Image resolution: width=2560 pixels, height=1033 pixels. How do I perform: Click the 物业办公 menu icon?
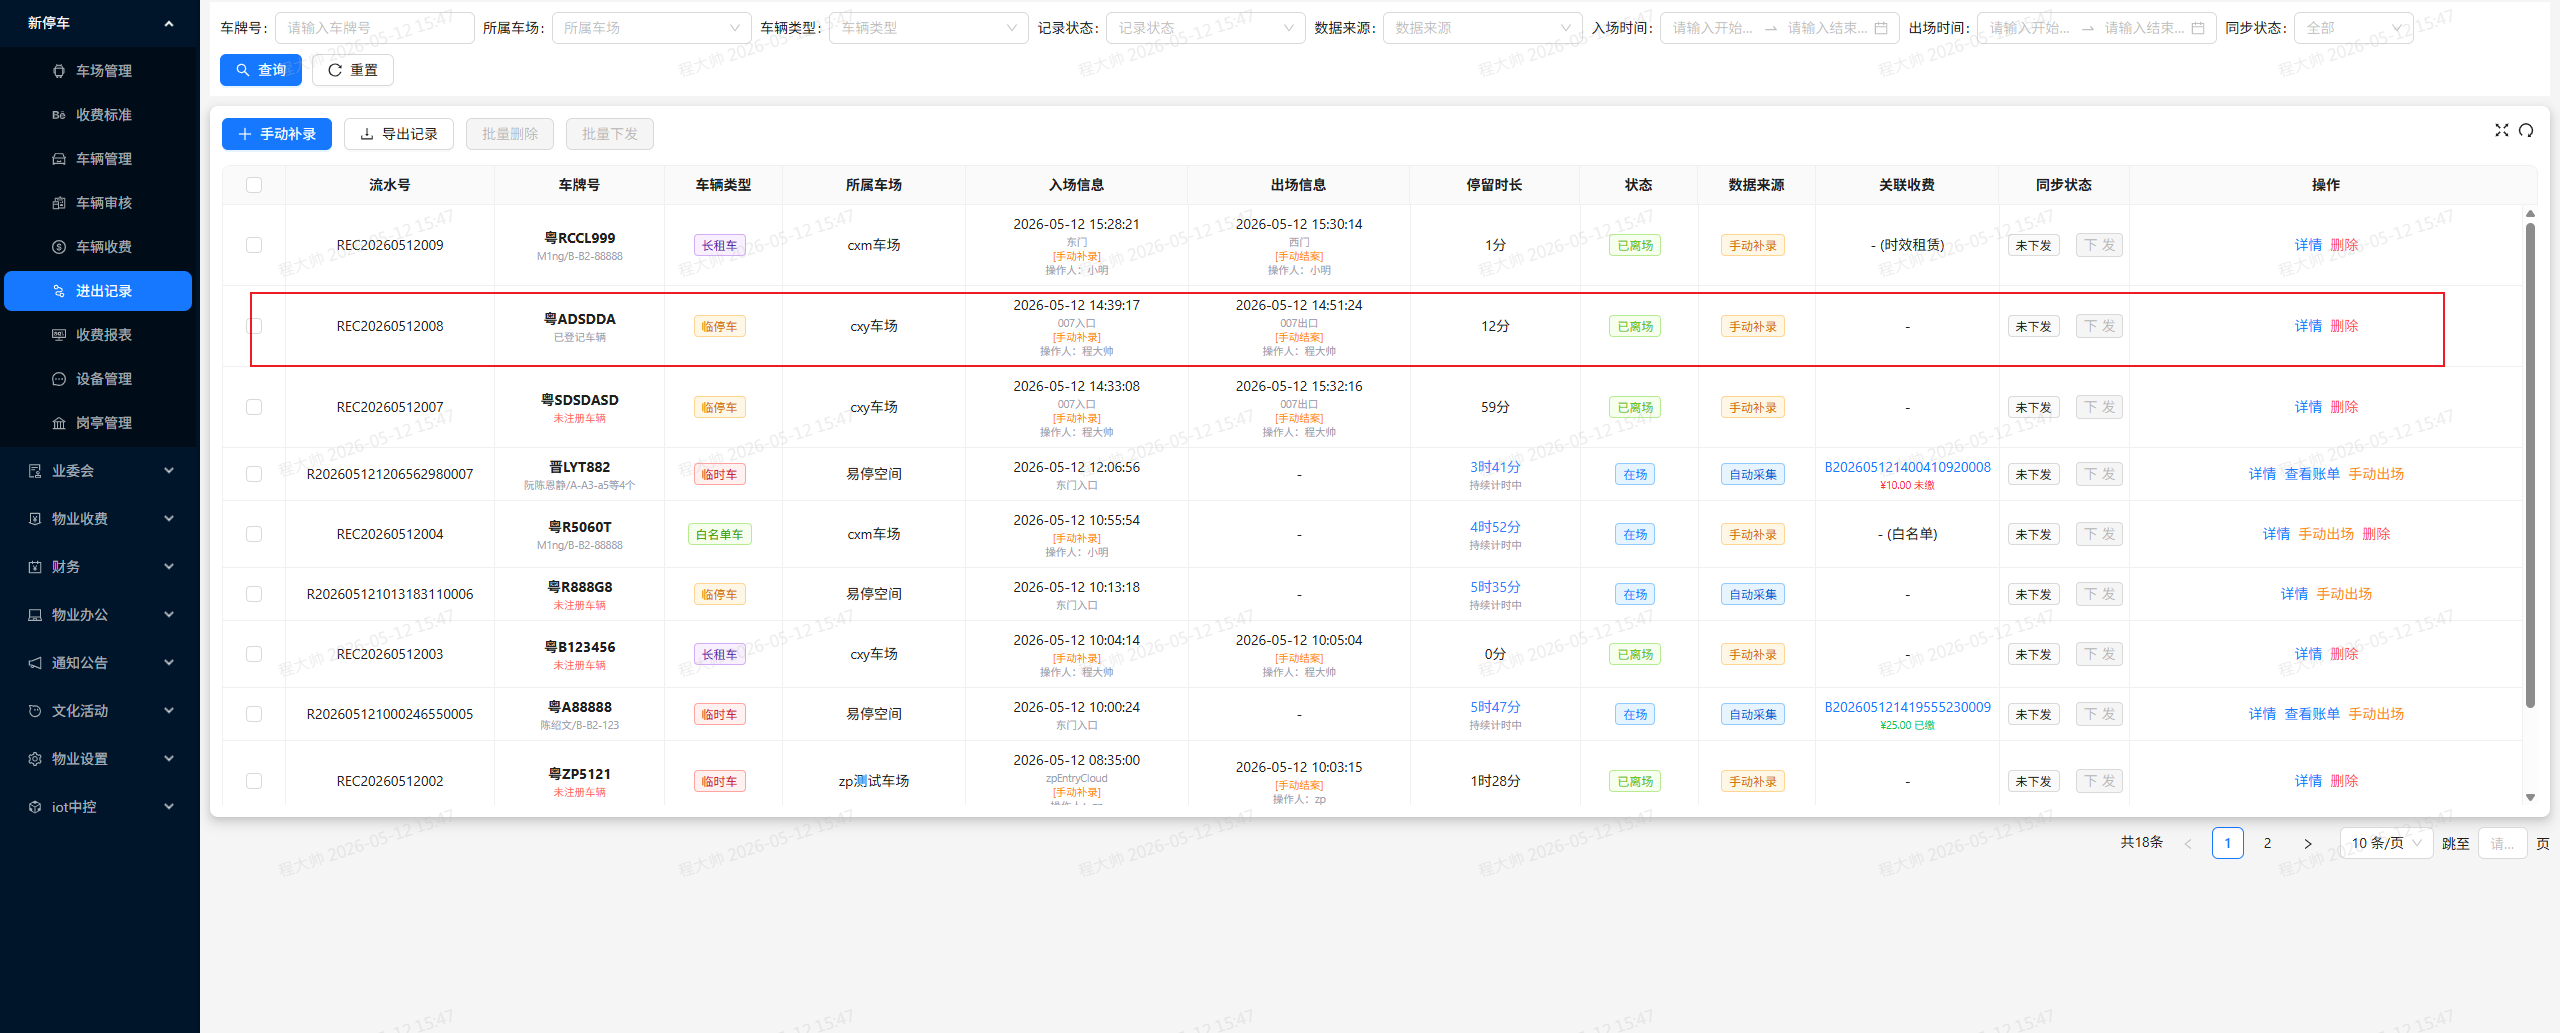35,615
